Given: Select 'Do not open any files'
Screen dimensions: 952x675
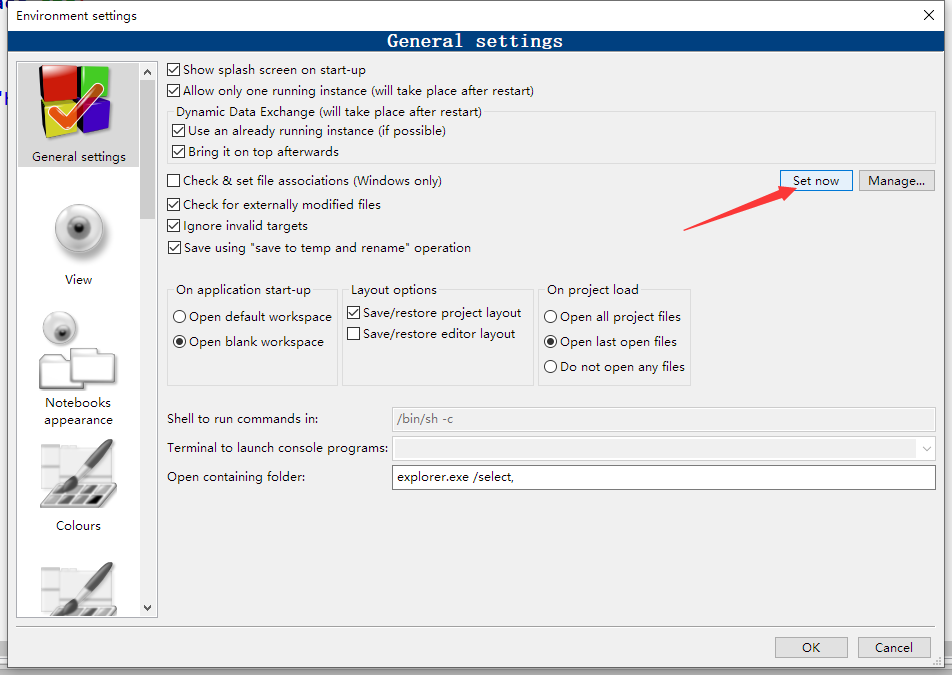Looking at the screenshot, I should click(553, 366).
